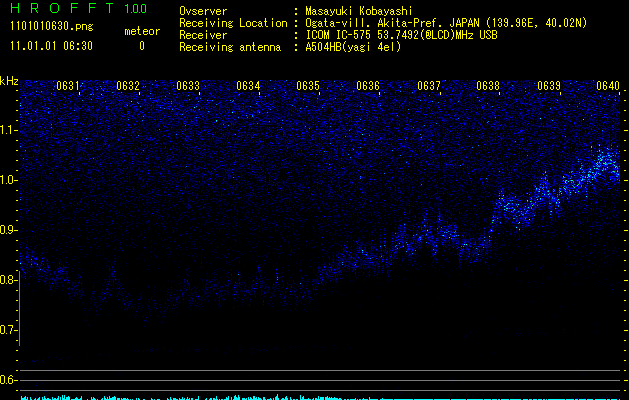Click the 0632 time marker
Viewport: 629px width, 400px height.
click(128, 86)
